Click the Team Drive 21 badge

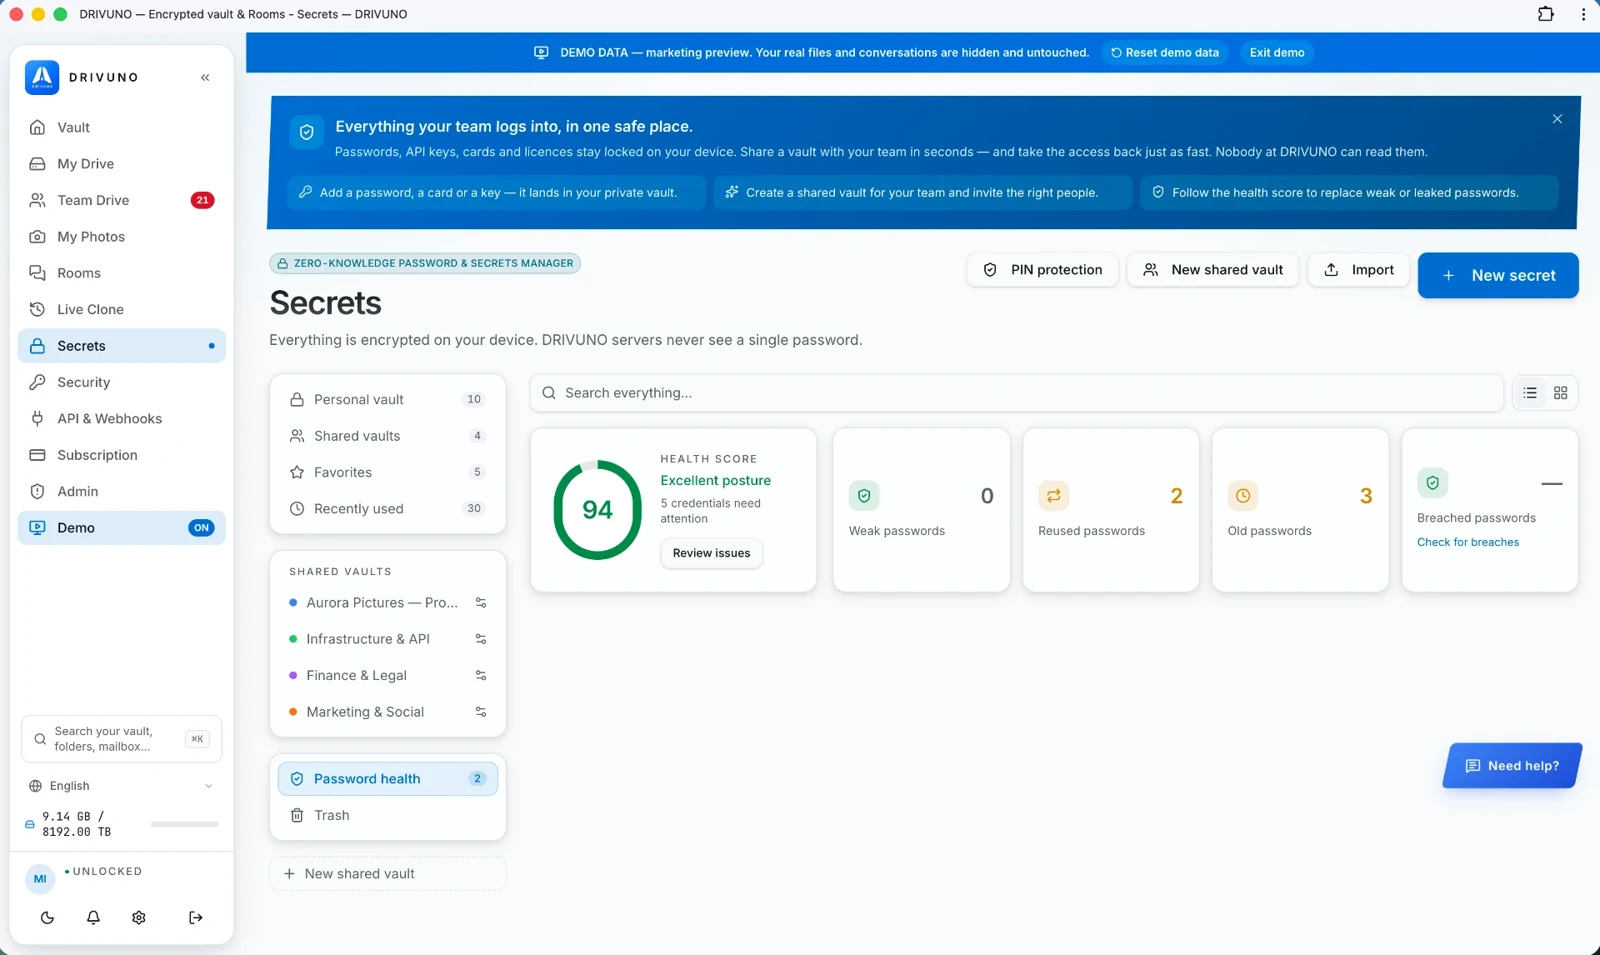[x=202, y=200]
